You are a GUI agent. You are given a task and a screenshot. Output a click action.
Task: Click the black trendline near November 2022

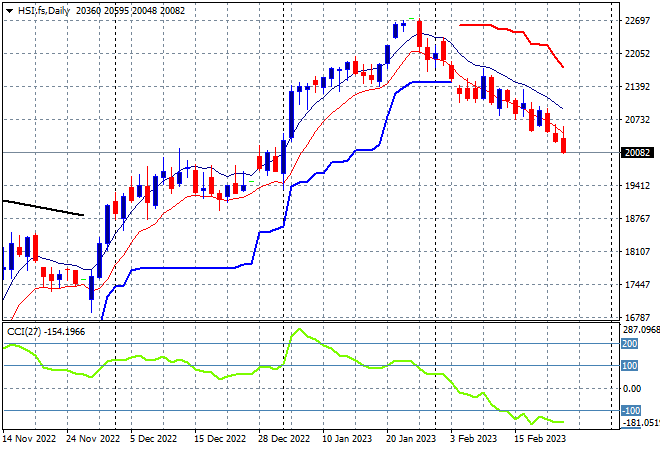point(43,208)
